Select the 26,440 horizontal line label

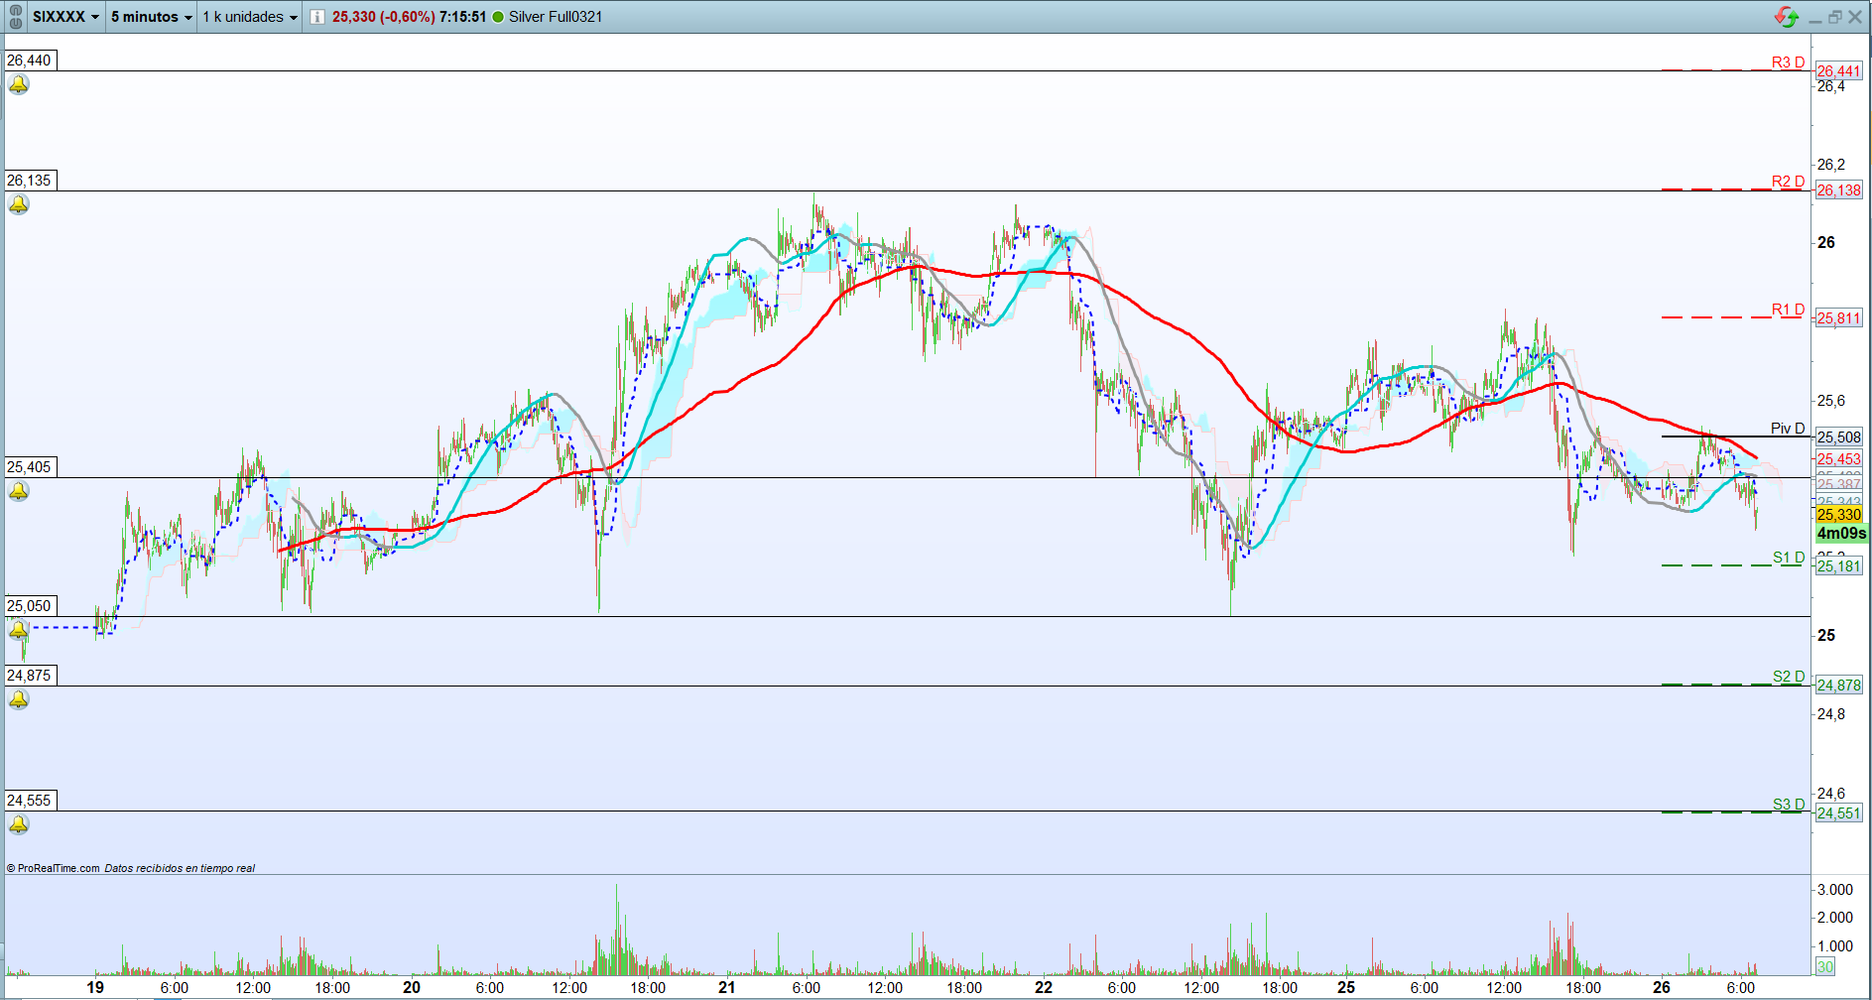click(x=30, y=60)
